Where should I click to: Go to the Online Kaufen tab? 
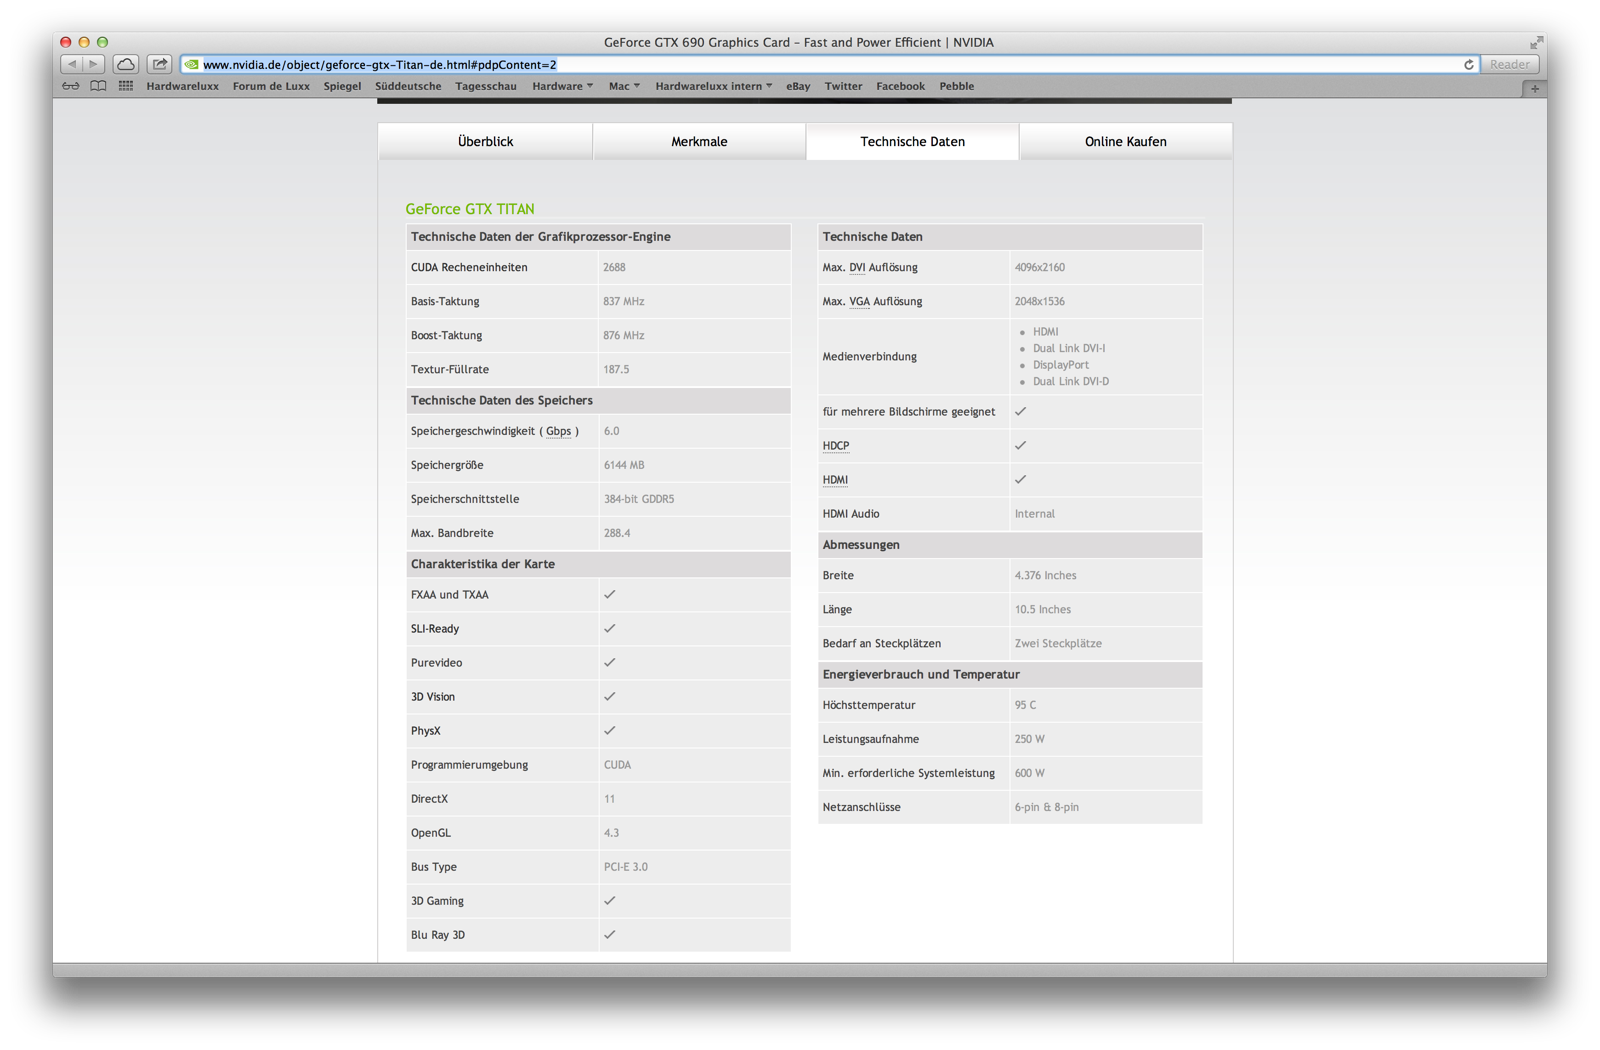pyautogui.click(x=1126, y=142)
